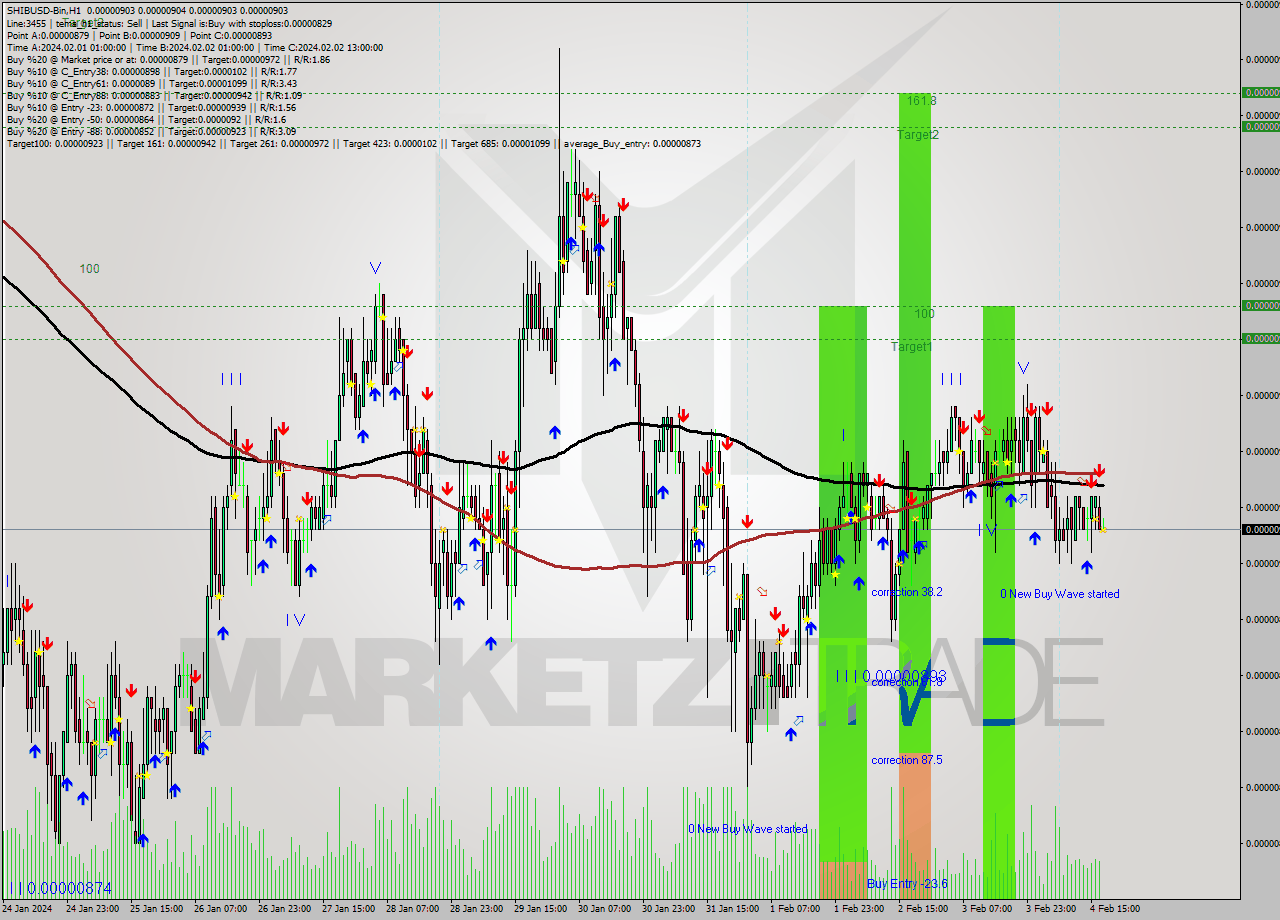Click the 'I I 0.00000874' wave label
The height and width of the screenshot is (920, 1280).
[62, 888]
